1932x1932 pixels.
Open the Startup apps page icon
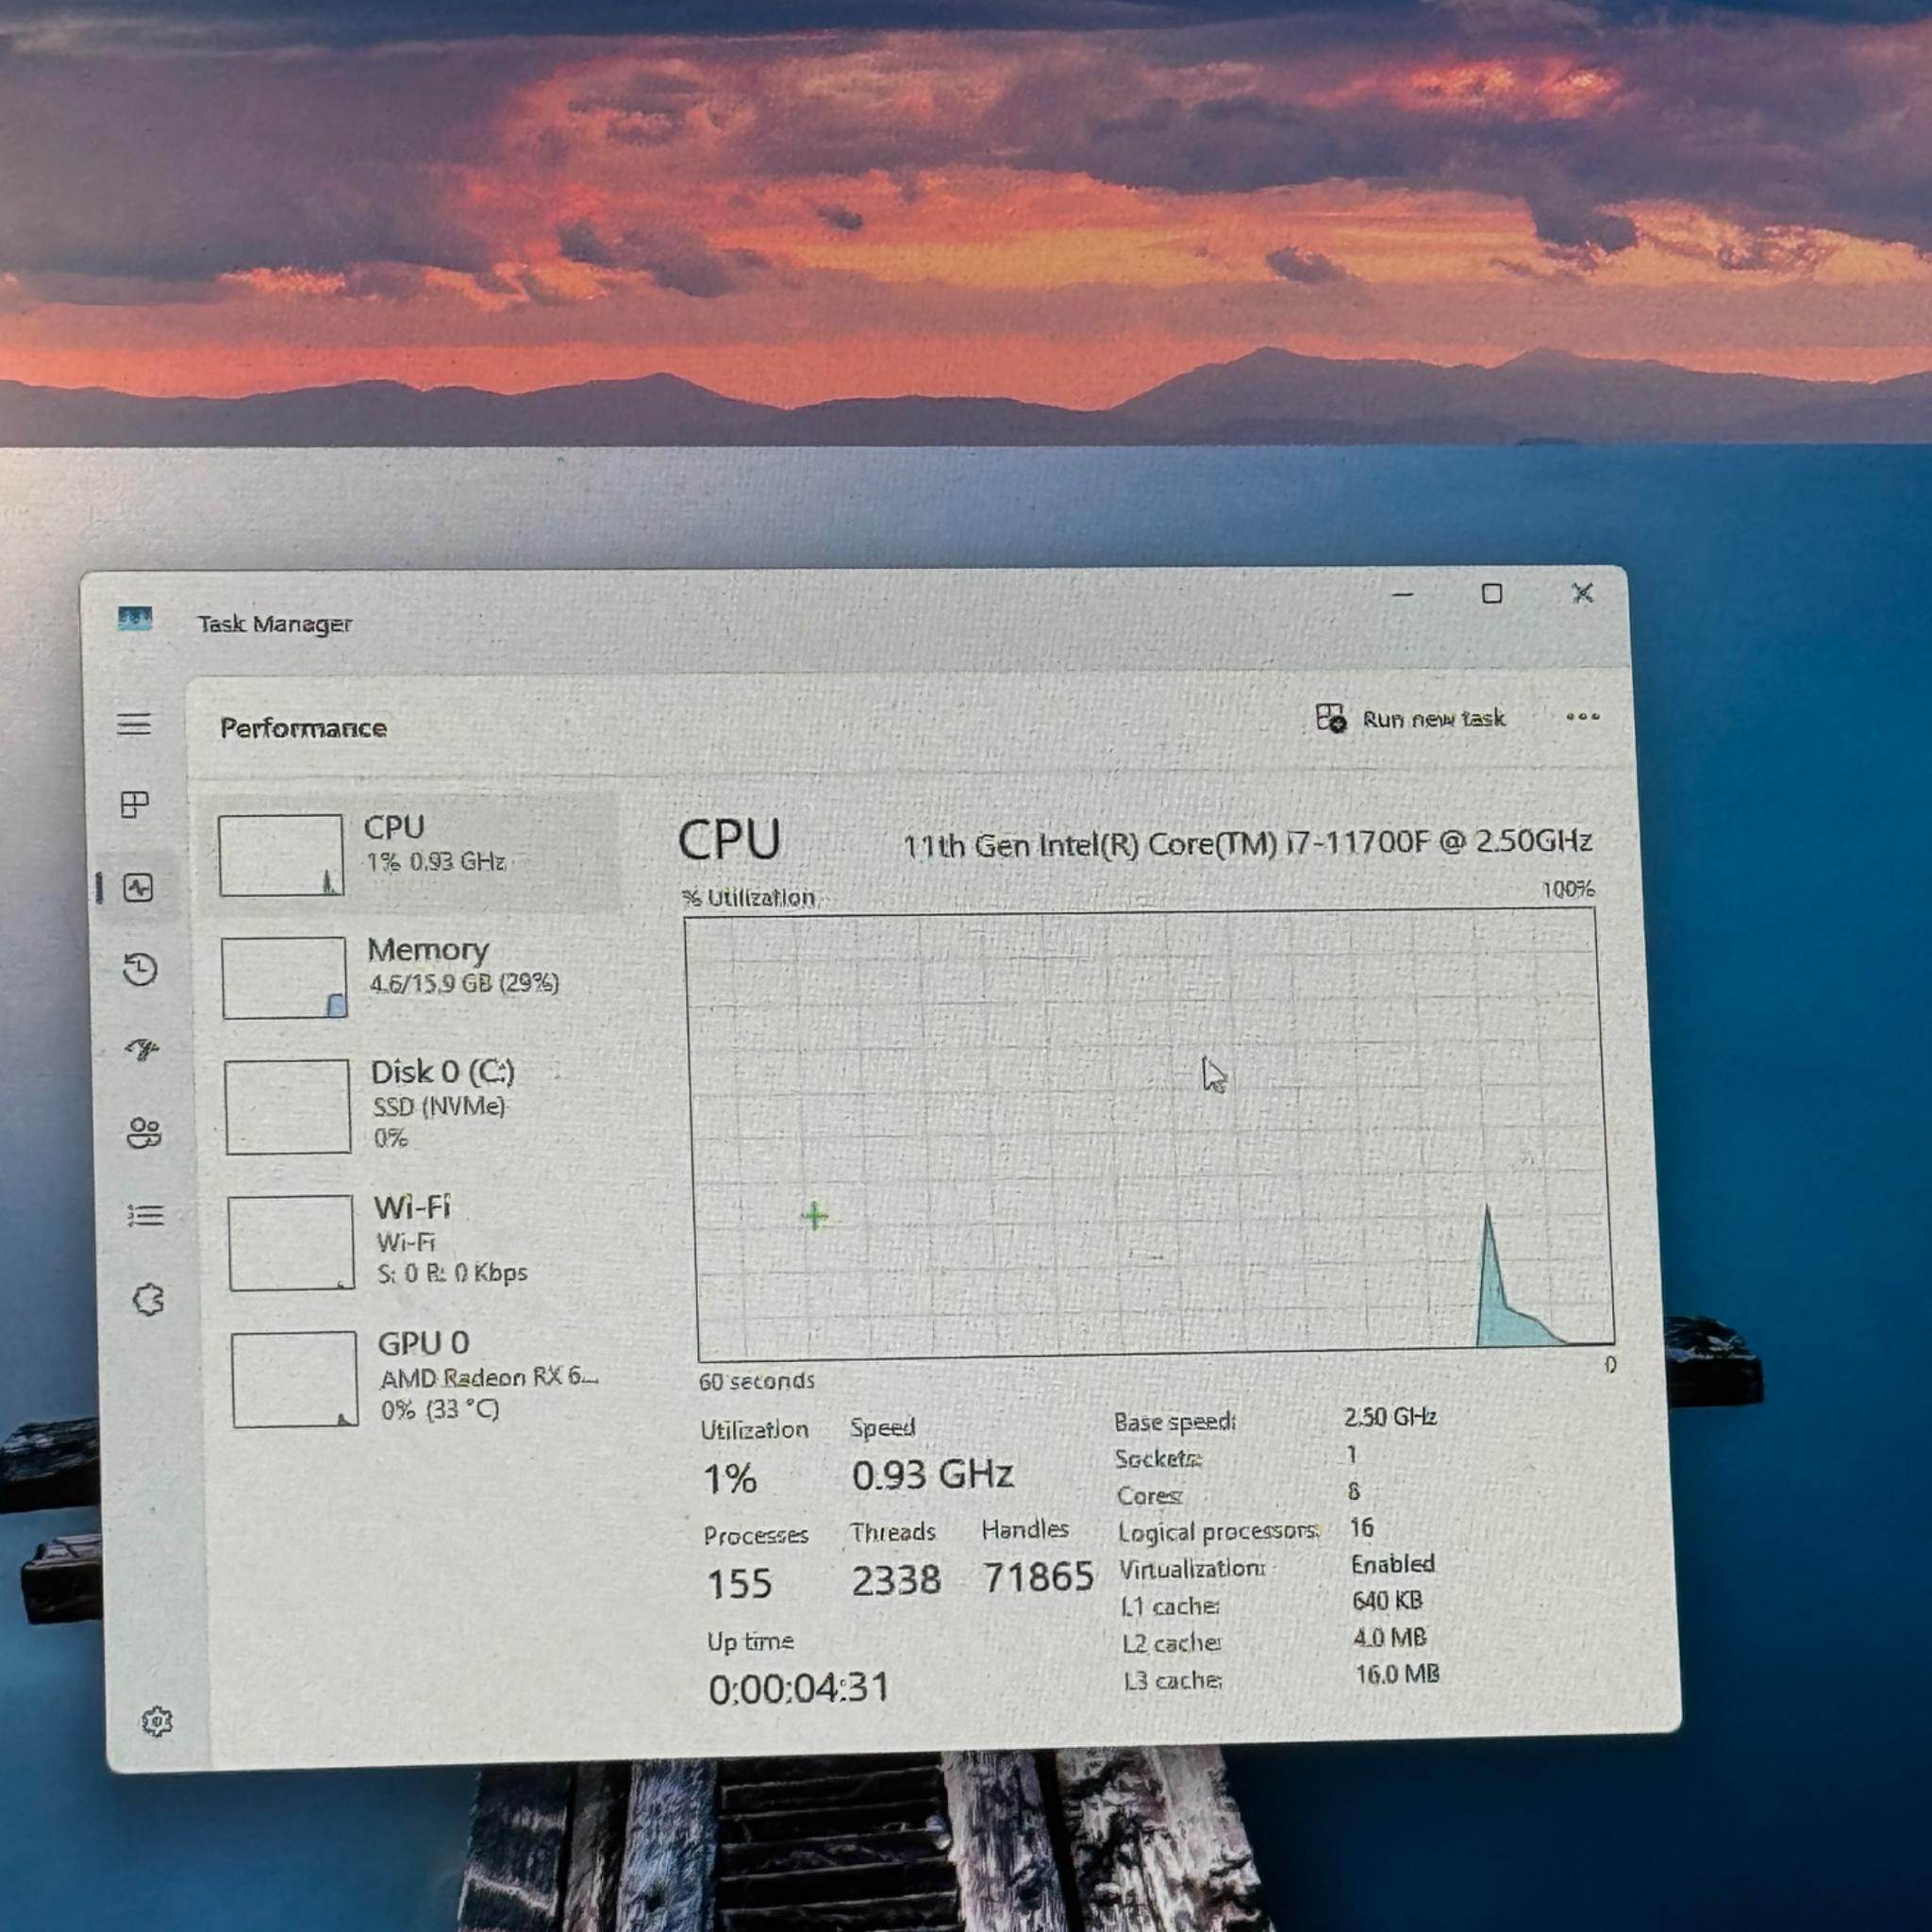pos(142,1050)
